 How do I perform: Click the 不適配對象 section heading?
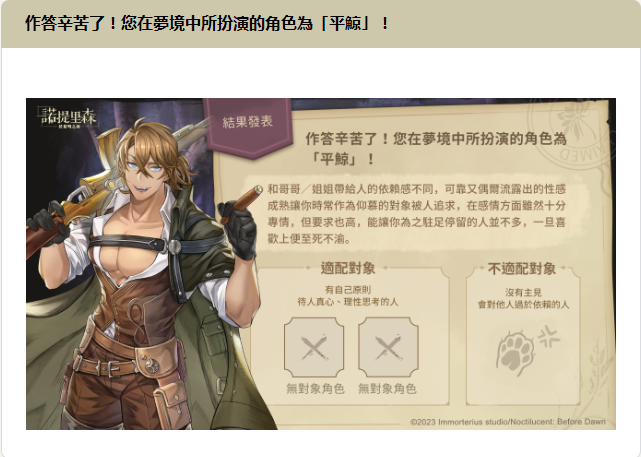coord(522,269)
